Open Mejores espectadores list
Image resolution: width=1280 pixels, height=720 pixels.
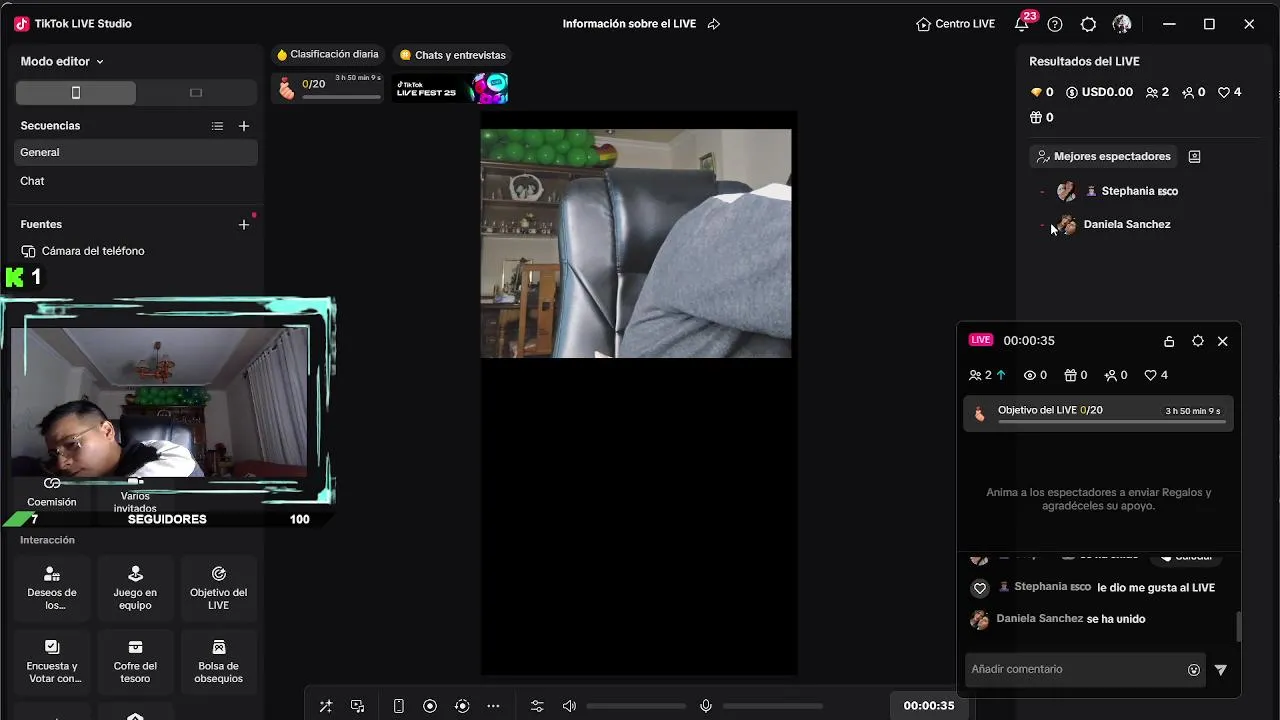[x=1102, y=156]
